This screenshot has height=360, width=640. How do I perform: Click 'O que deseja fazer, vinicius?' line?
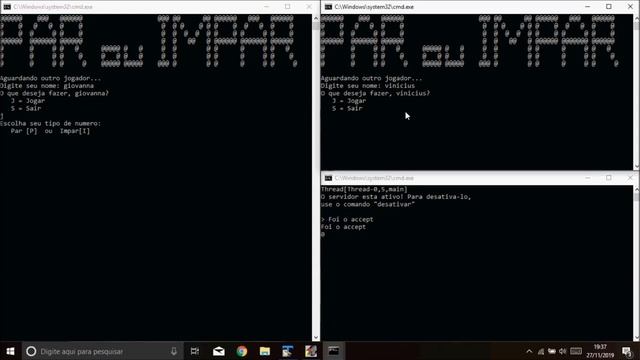[375, 93]
